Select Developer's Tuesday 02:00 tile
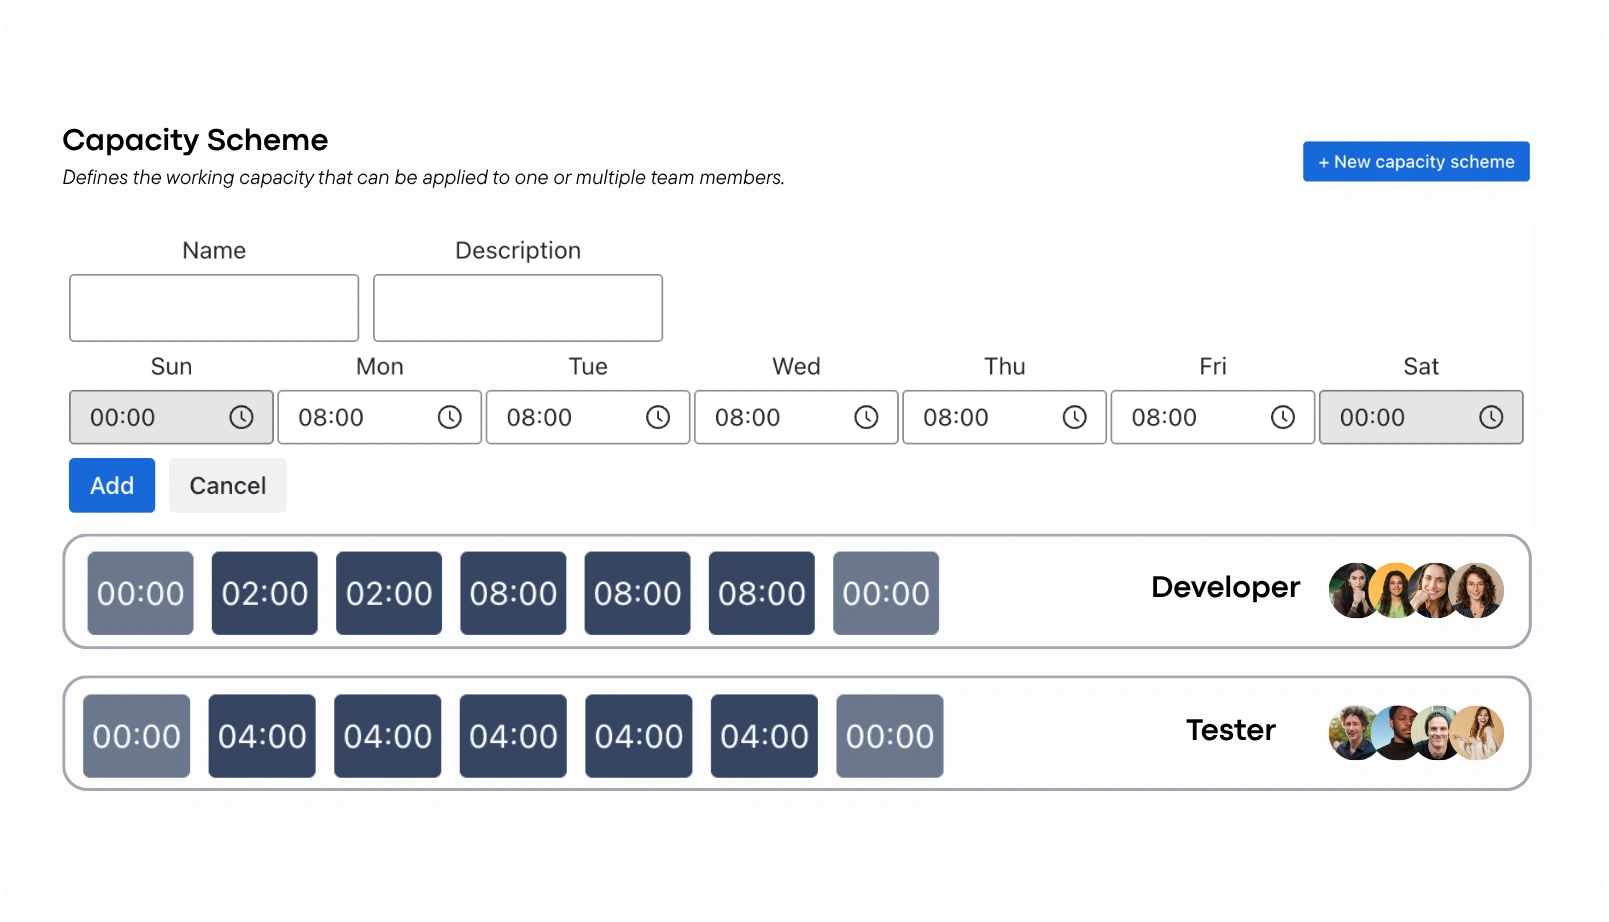Viewport: 1609px width, 922px height. [x=389, y=593]
